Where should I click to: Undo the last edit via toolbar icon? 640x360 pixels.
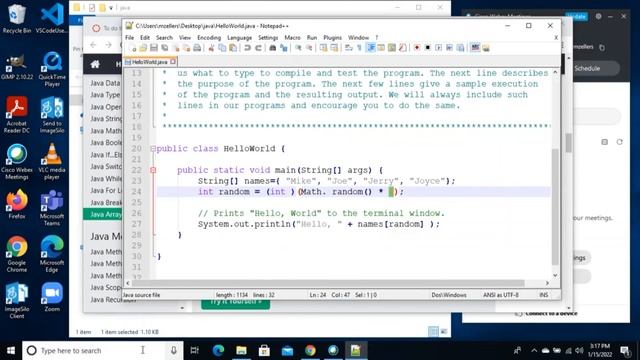[247, 48]
